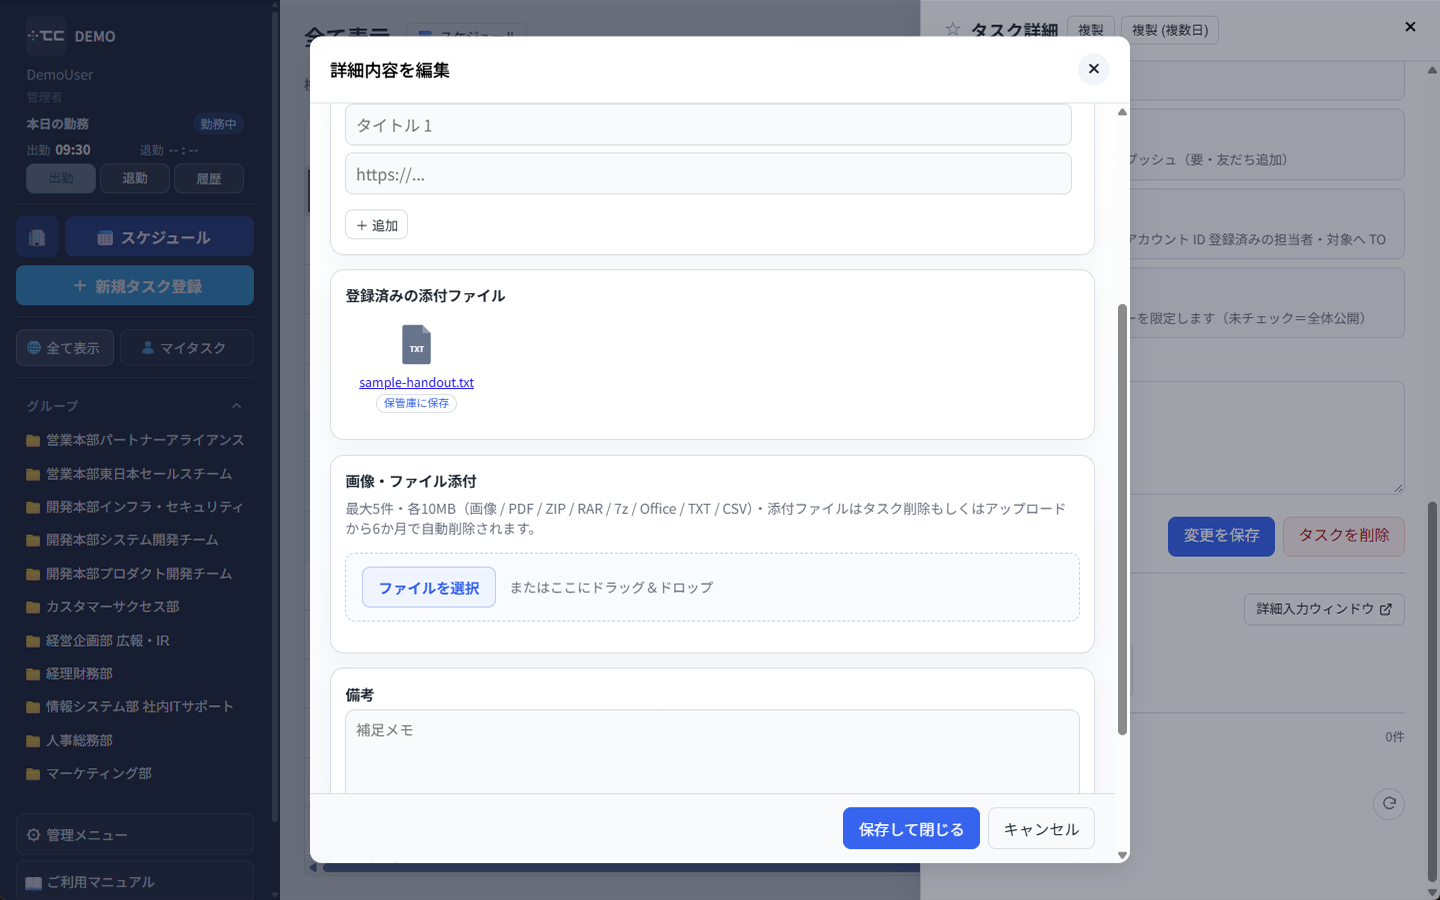Click the TXT file icon of sample-handout
Viewport: 1440px width, 900px height.
tap(416, 345)
